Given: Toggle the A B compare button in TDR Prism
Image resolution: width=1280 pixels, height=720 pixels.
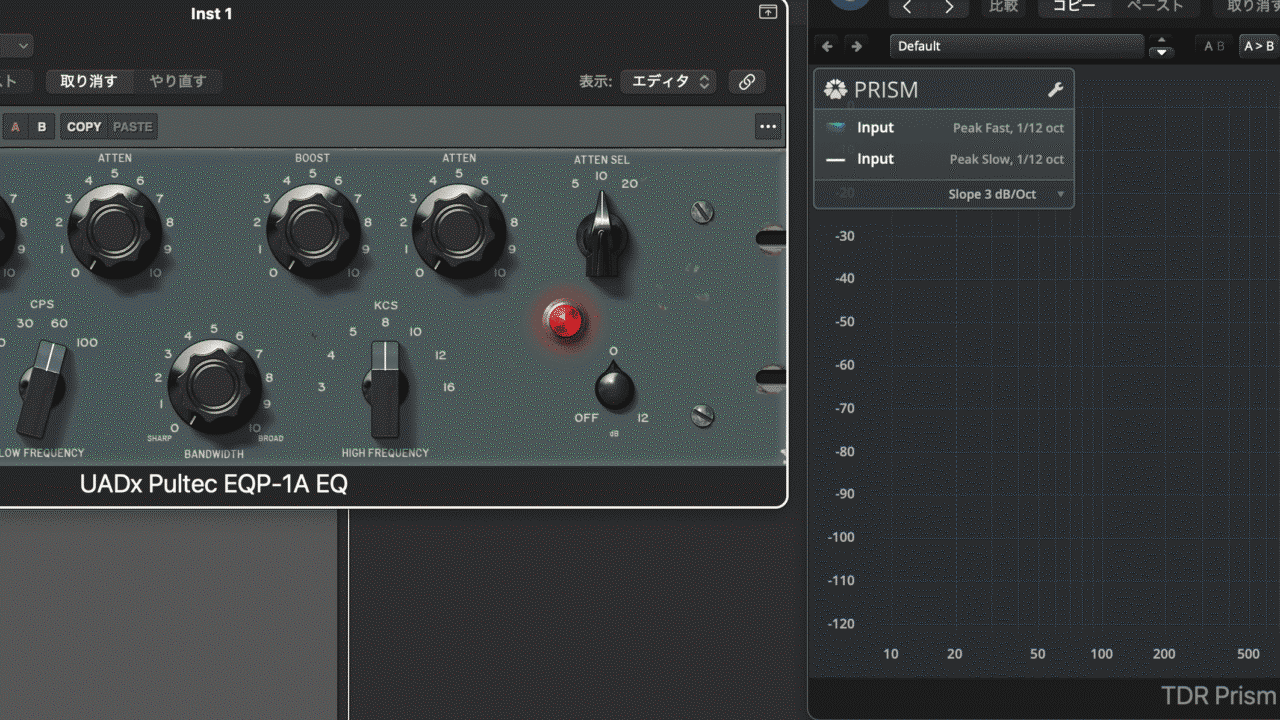Looking at the screenshot, I should 1213,46.
